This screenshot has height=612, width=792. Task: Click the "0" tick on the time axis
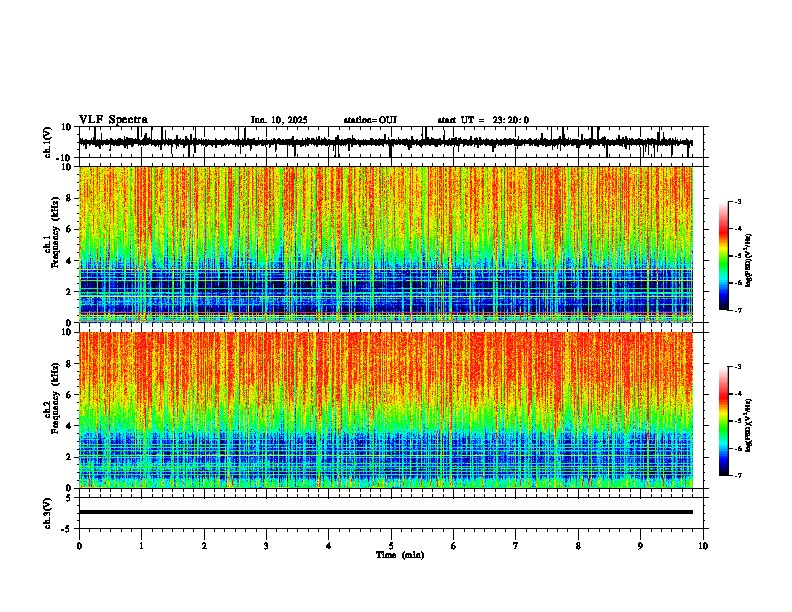click(x=79, y=546)
